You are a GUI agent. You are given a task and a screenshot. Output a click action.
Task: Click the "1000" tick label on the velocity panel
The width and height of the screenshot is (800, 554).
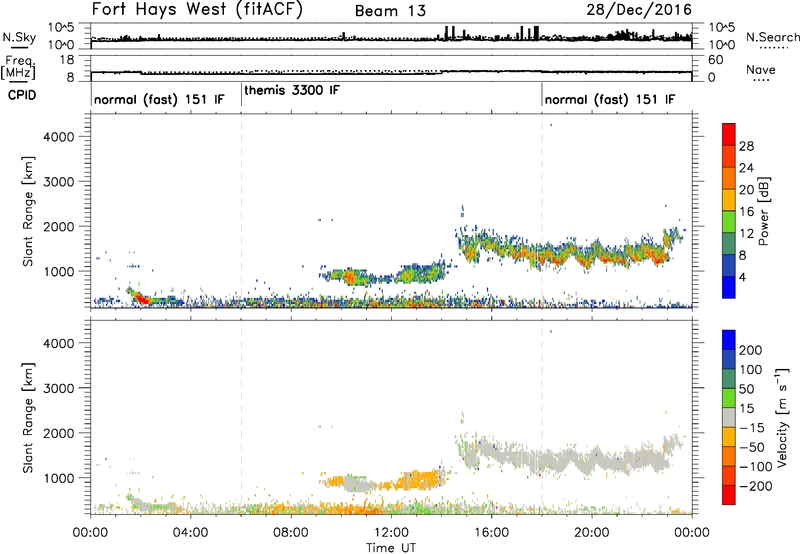coord(59,478)
